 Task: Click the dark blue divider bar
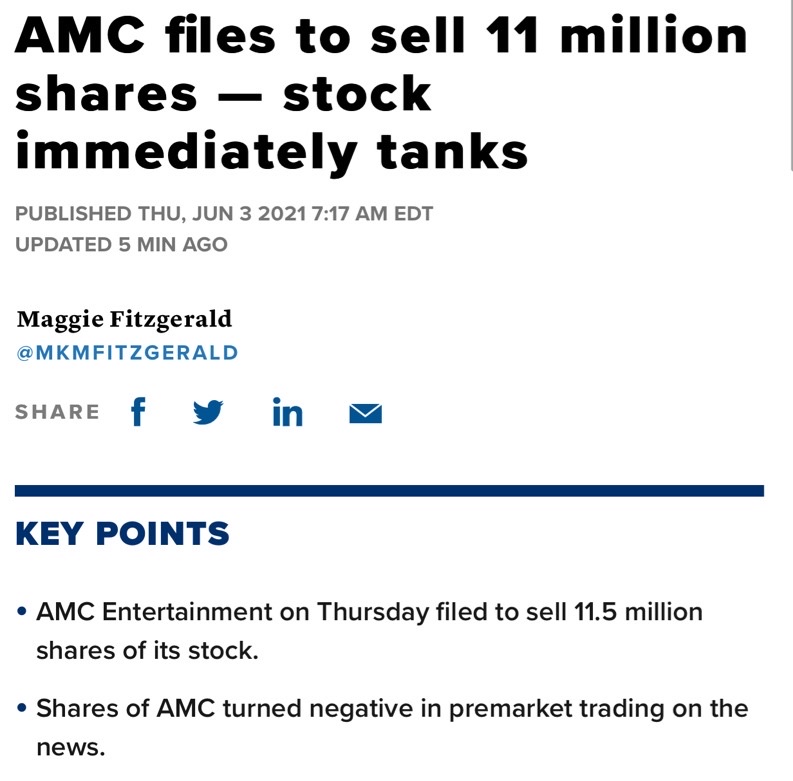tap(389, 491)
